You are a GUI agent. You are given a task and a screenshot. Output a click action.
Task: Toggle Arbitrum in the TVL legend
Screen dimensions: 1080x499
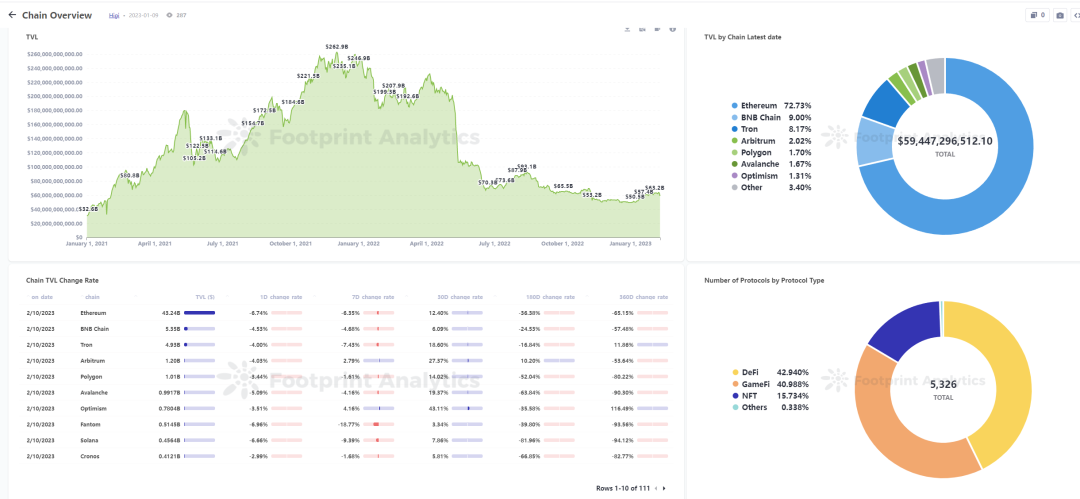(x=771, y=141)
